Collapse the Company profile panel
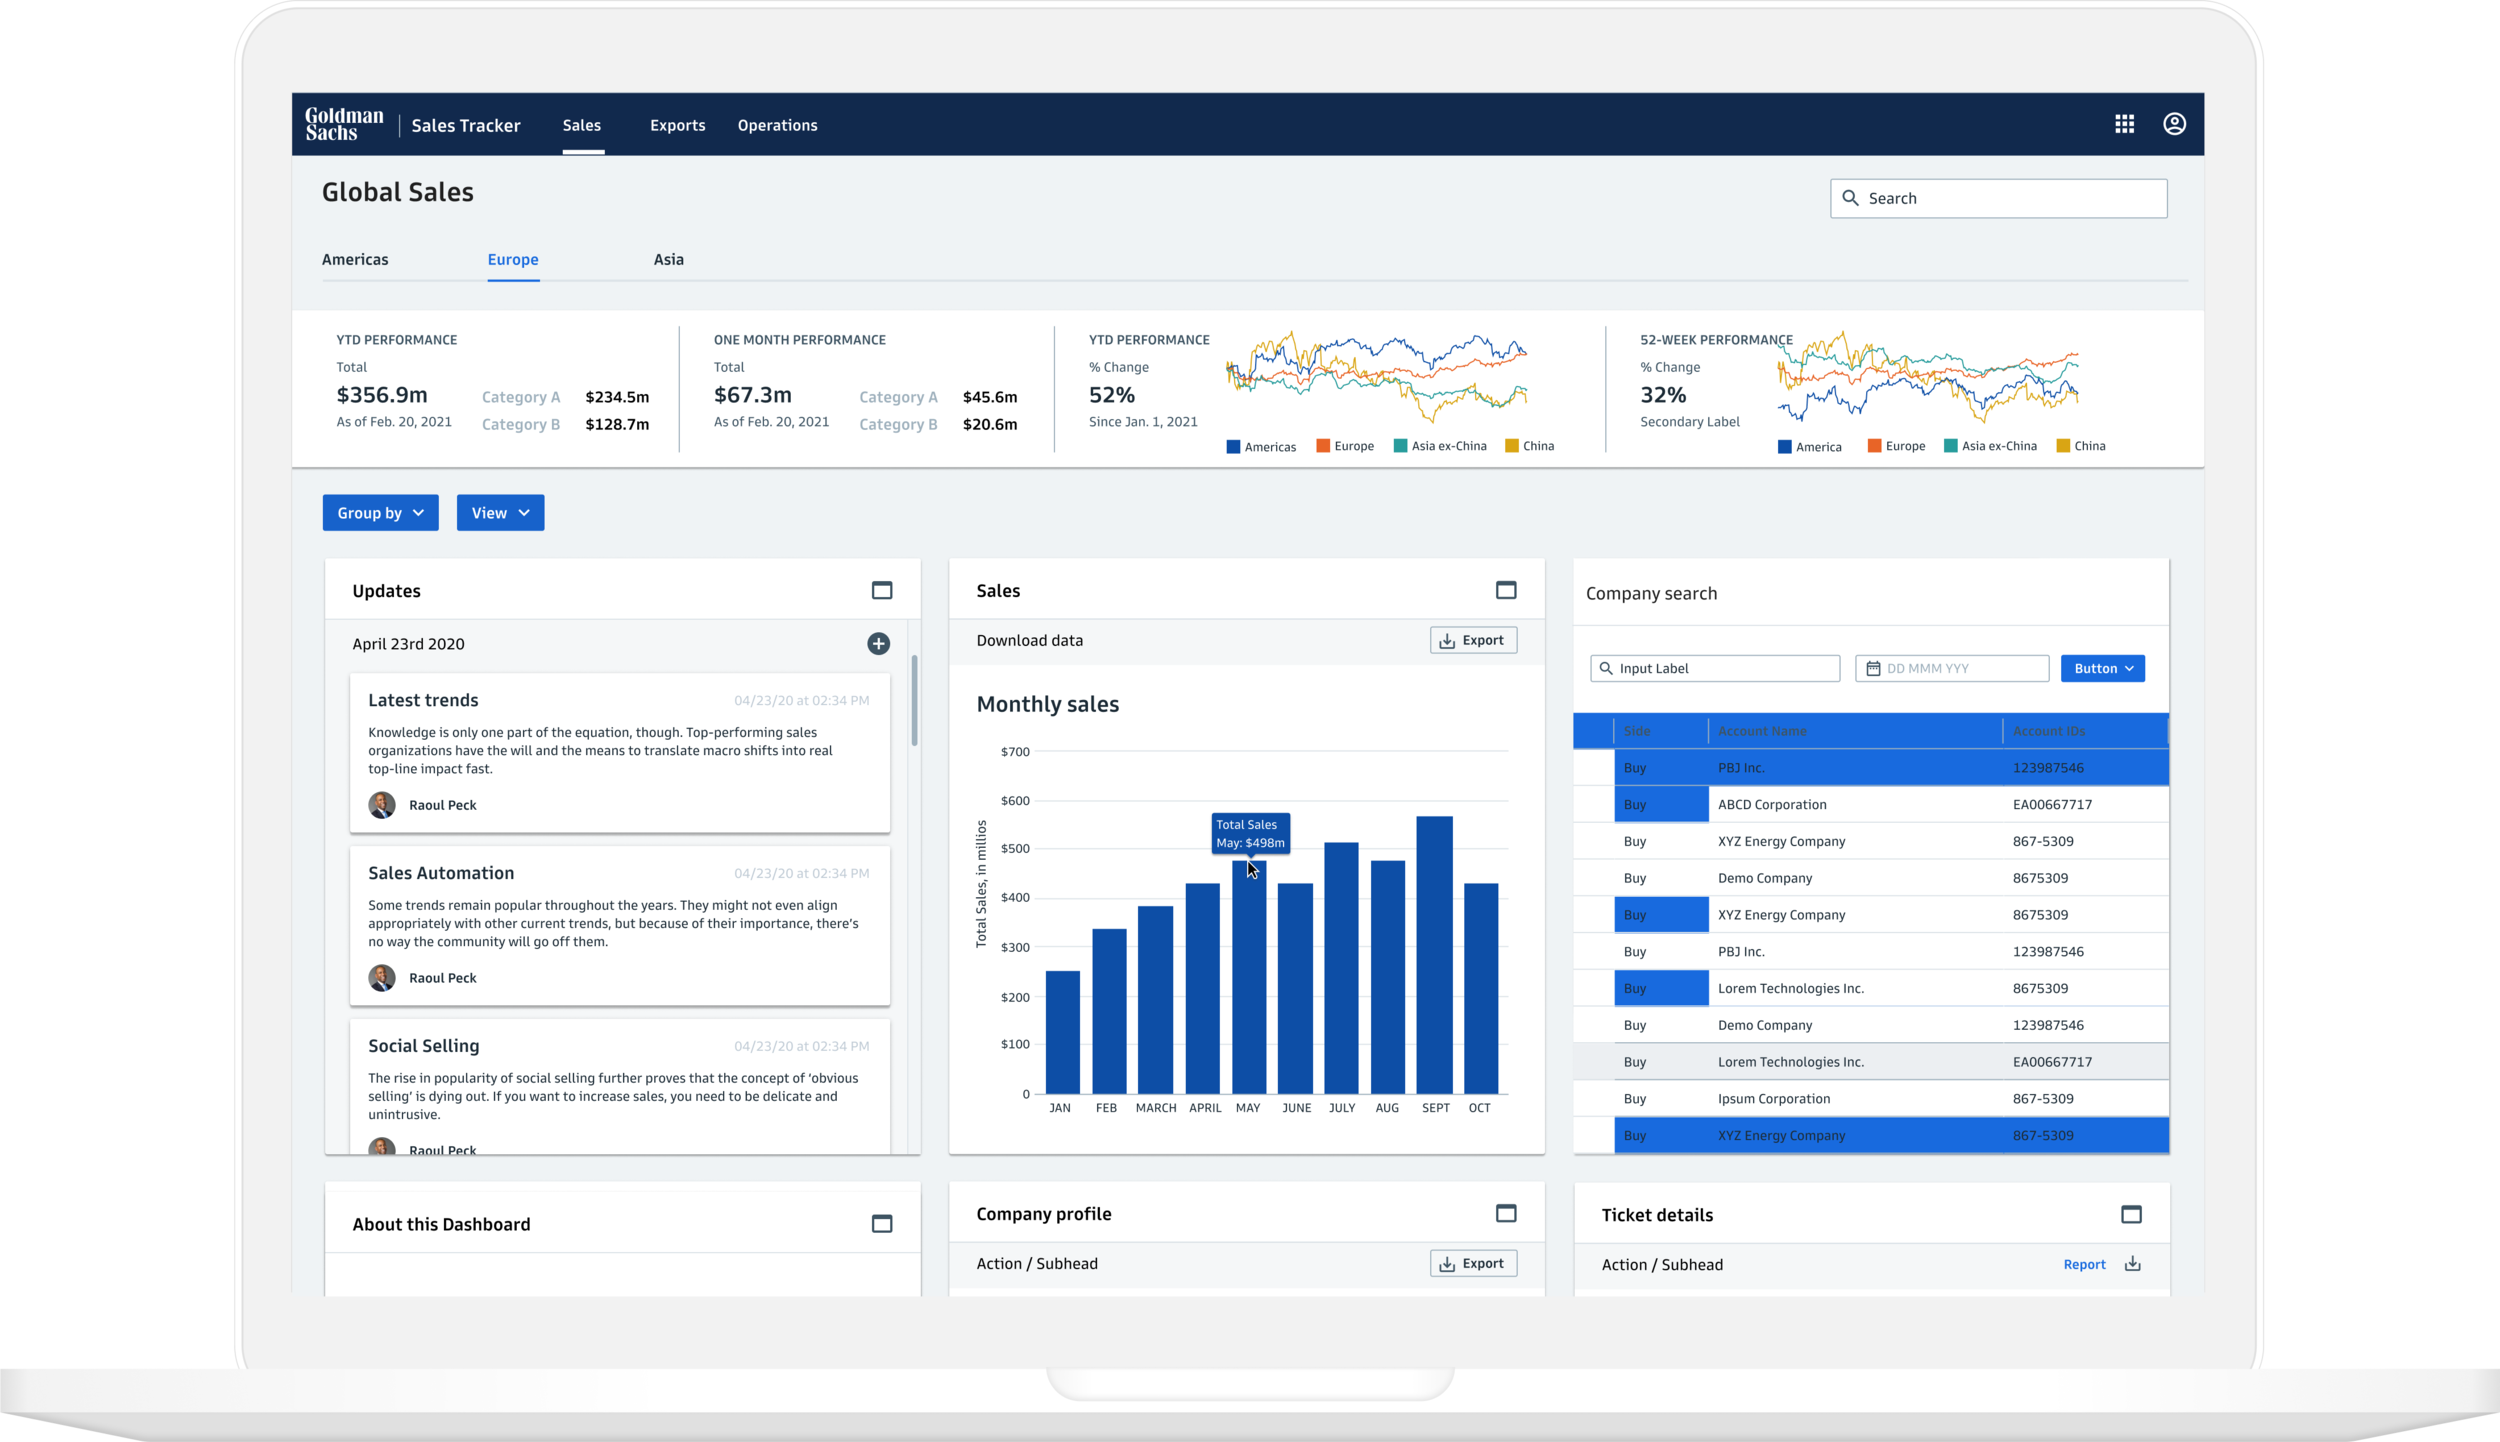Image resolution: width=2500 pixels, height=1442 pixels. pos(1507,1213)
